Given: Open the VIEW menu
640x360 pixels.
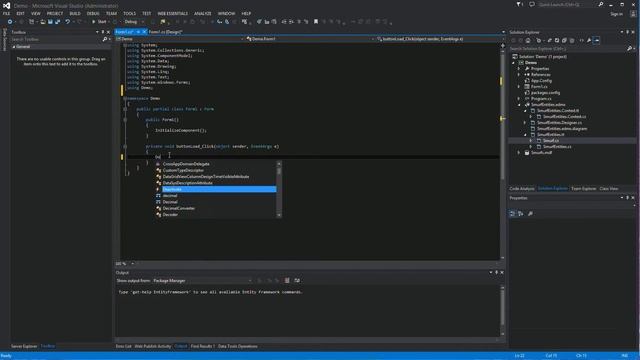Looking at the screenshot, I should (x=36, y=13).
